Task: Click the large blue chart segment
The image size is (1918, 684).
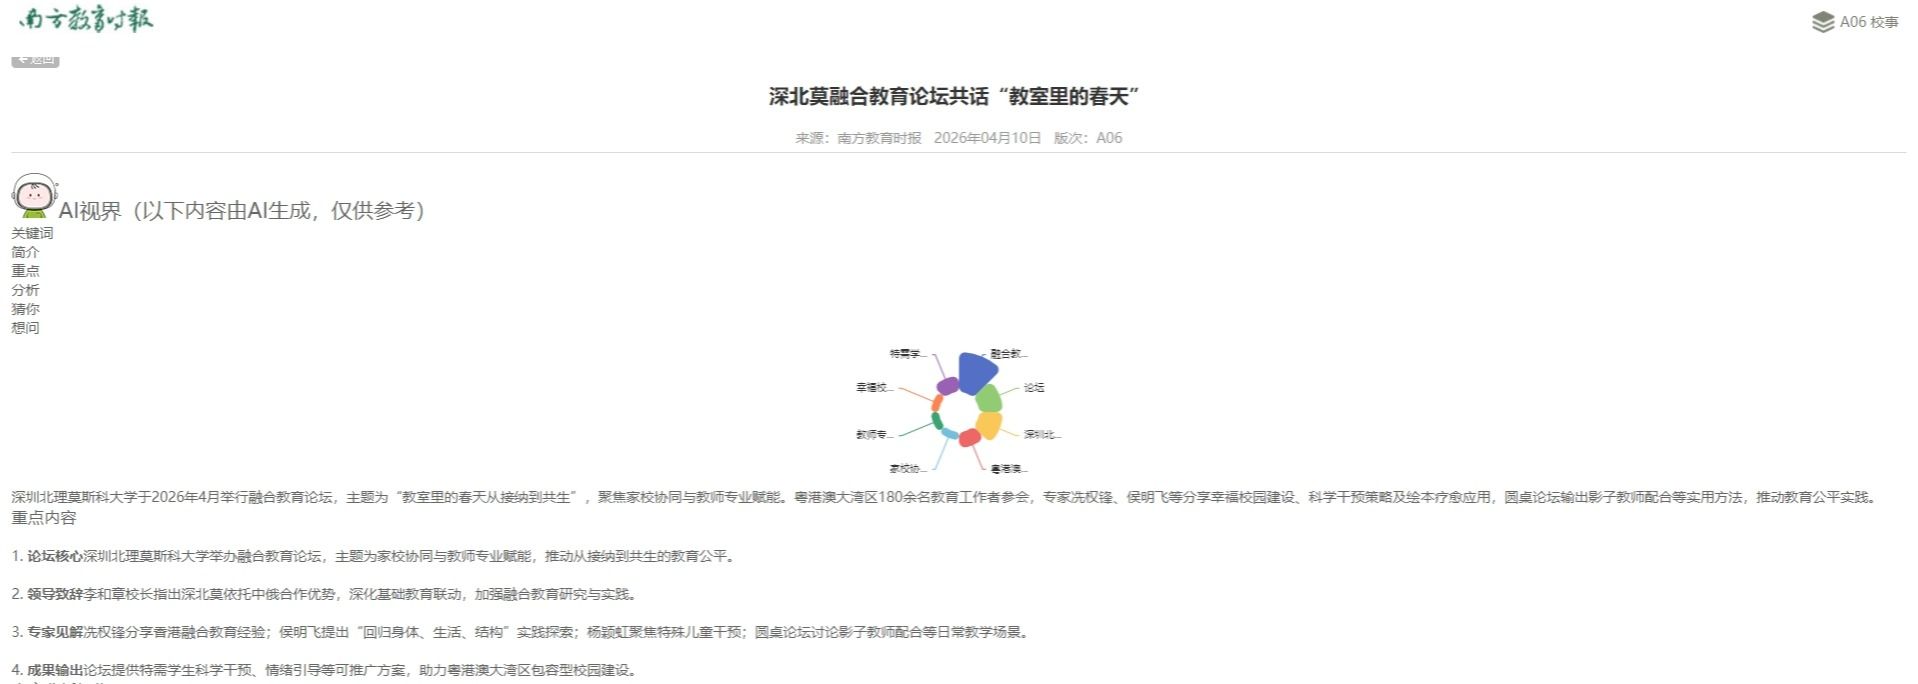Action: 975,372
